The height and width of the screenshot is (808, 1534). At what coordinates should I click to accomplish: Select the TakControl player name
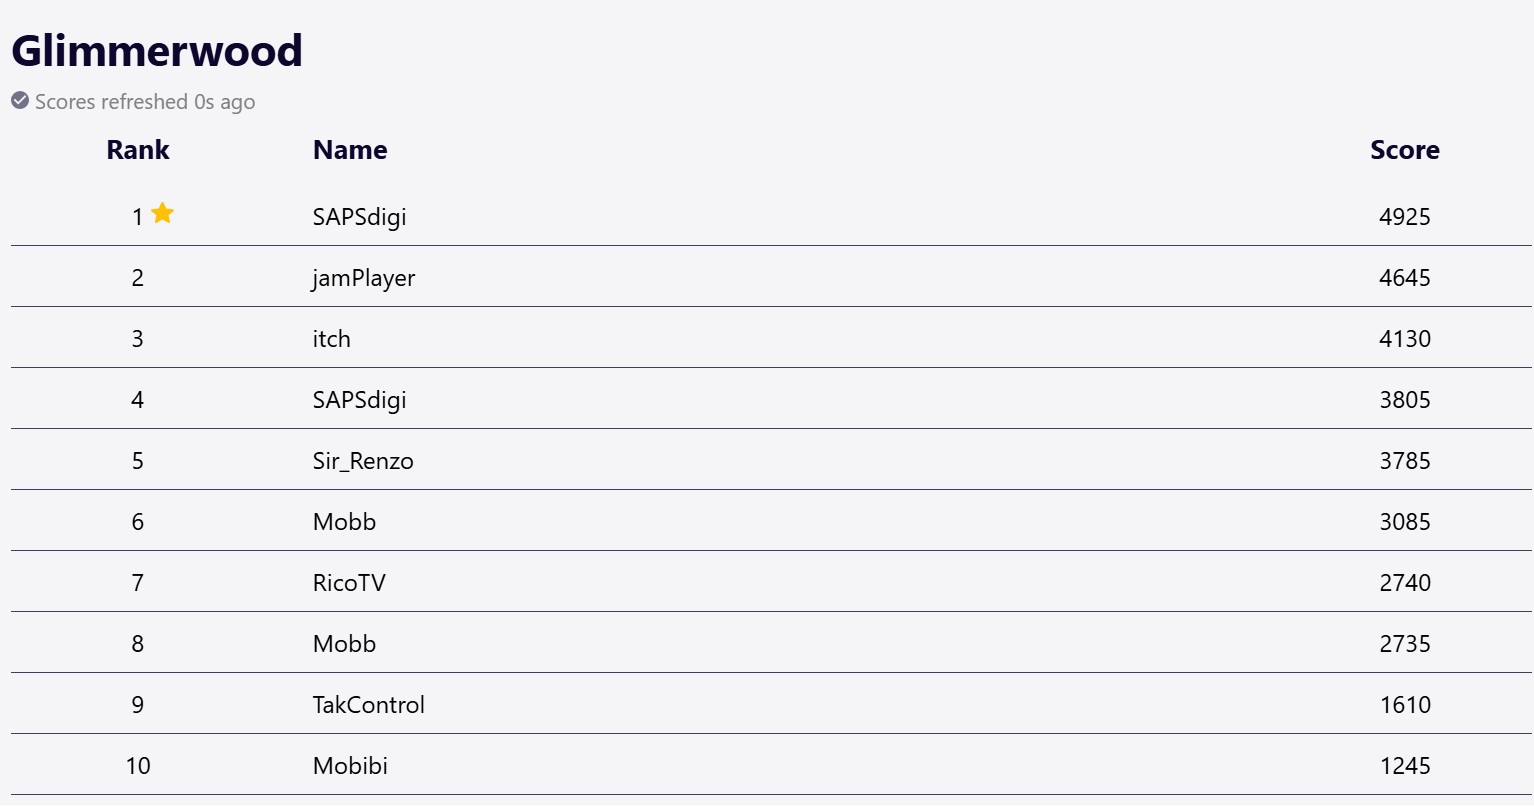[368, 705]
